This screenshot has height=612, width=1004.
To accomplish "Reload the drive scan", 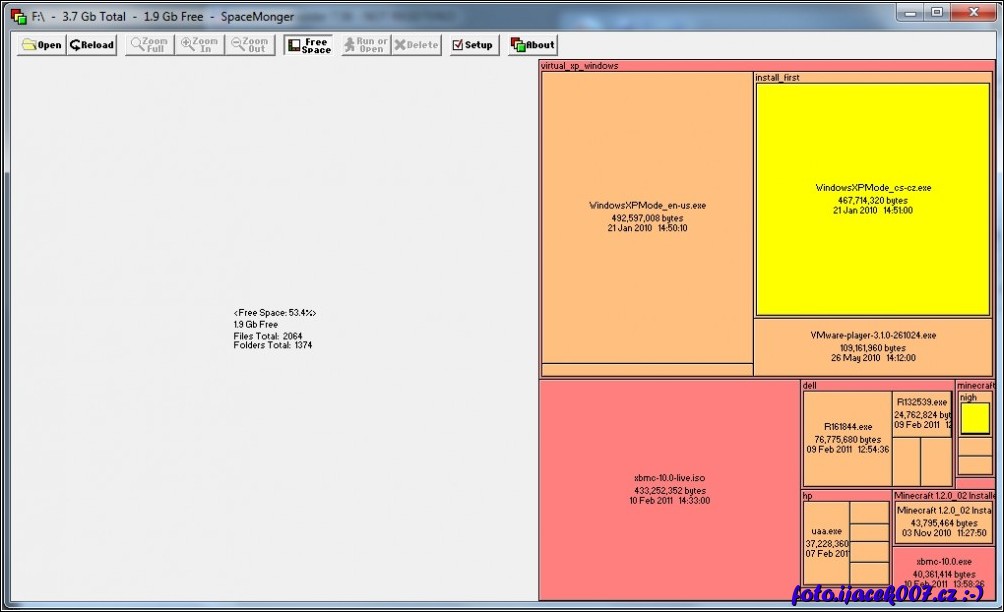I will click(x=92, y=45).
